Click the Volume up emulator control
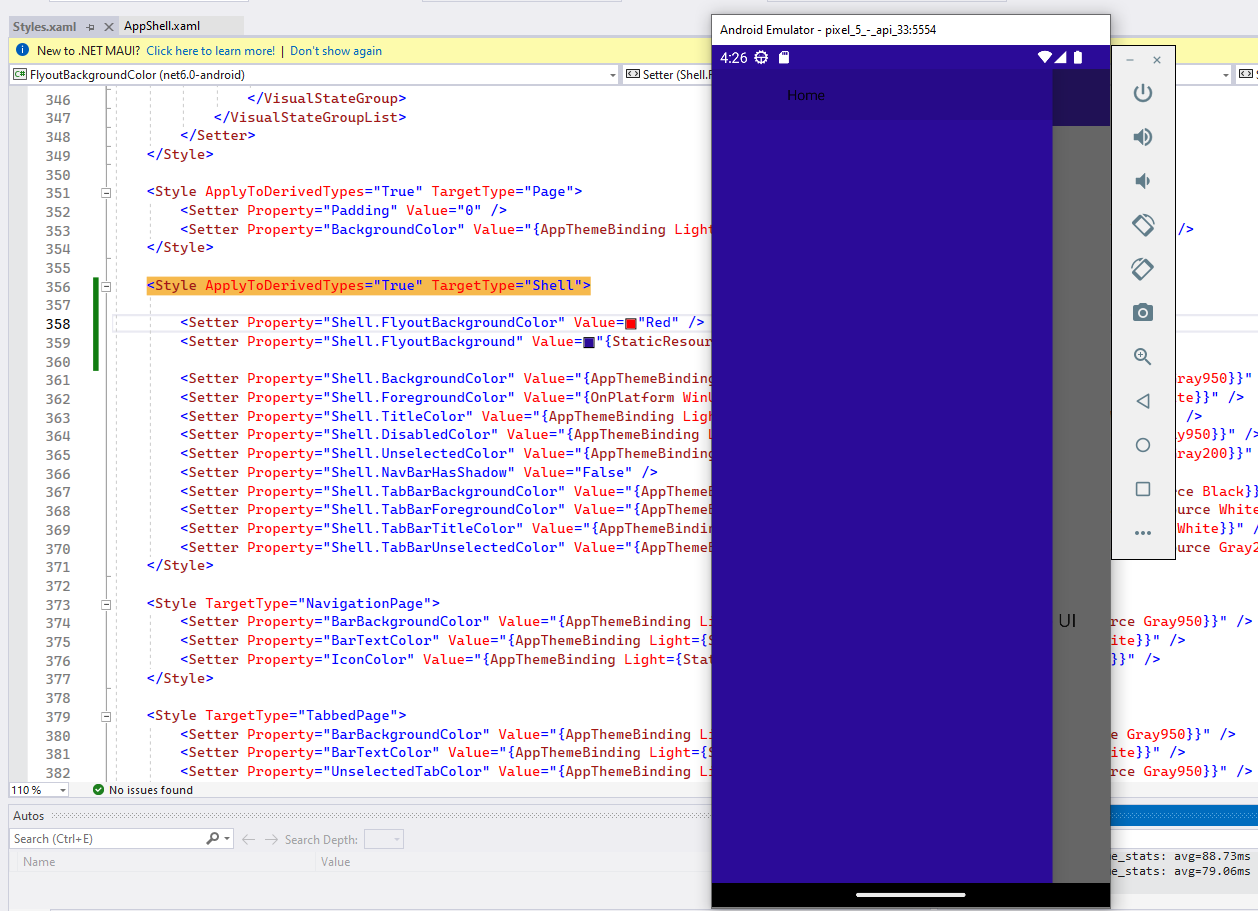The height and width of the screenshot is (911, 1258). (1143, 137)
